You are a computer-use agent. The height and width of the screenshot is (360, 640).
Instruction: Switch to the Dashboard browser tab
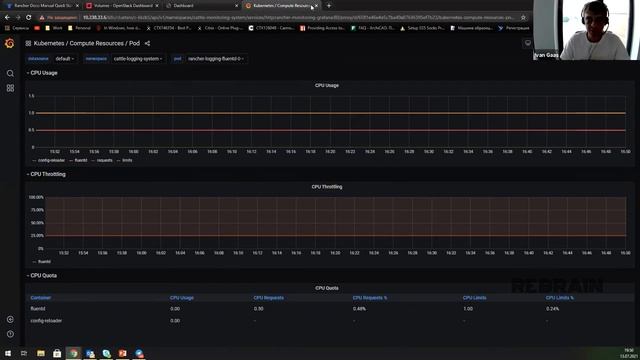click(x=202, y=6)
